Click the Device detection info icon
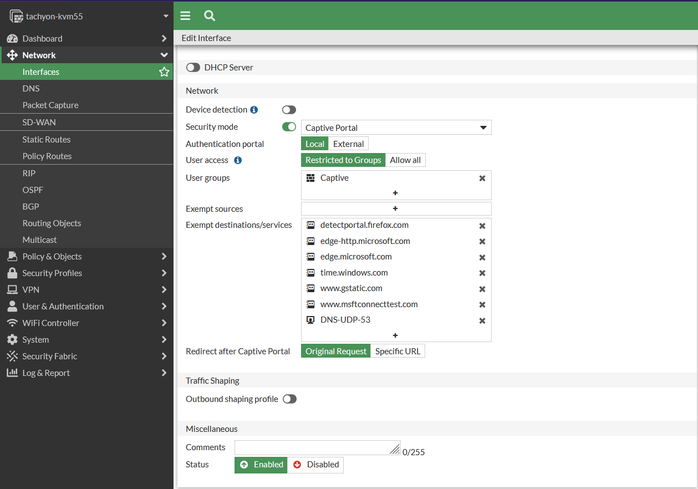 pos(254,110)
